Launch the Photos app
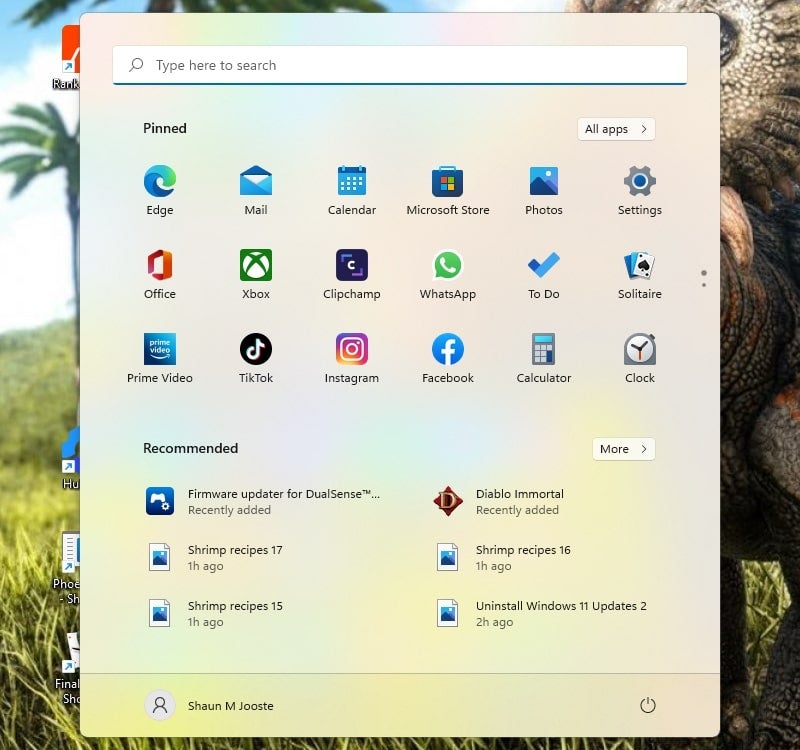 (543, 190)
